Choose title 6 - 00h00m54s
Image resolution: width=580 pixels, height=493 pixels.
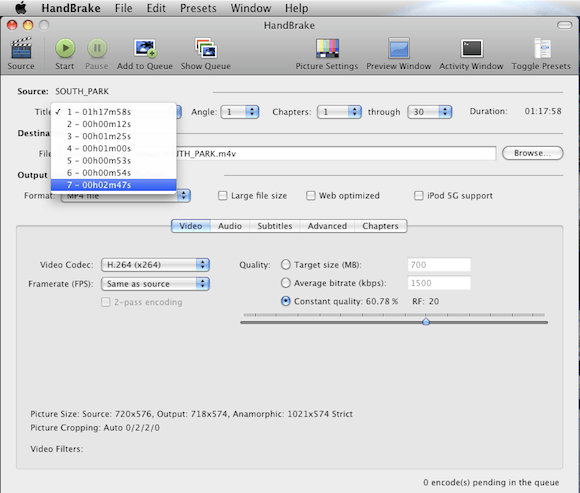pyautogui.click(x=114, y=173)
